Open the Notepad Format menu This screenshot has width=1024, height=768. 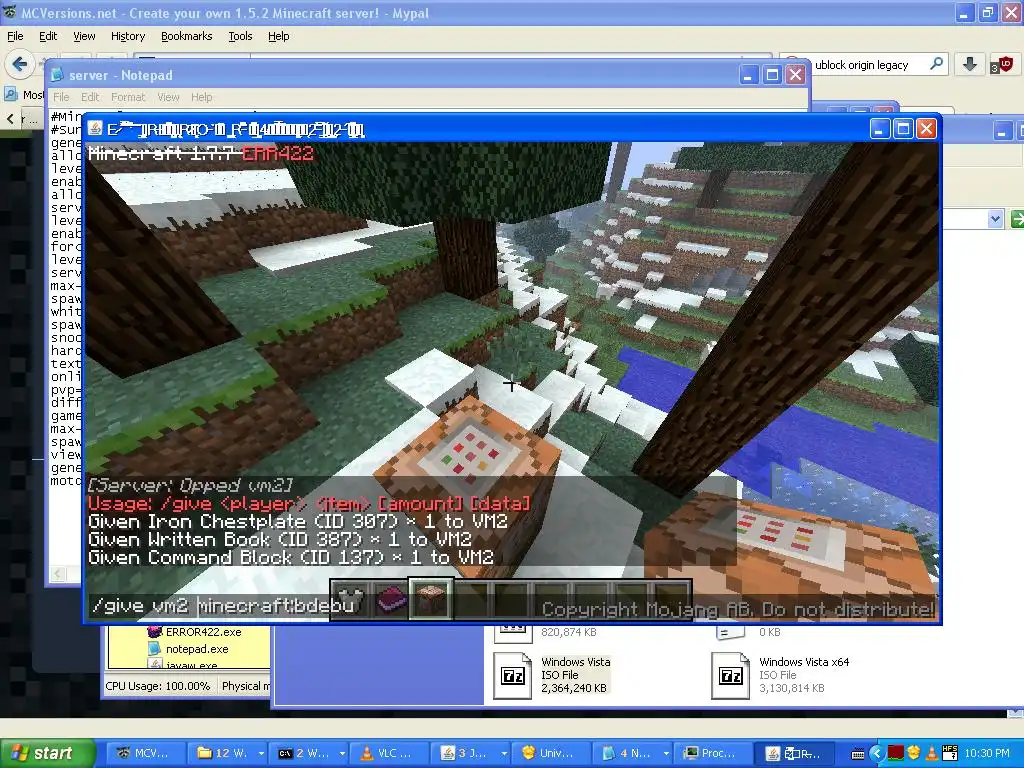[128, 97]
